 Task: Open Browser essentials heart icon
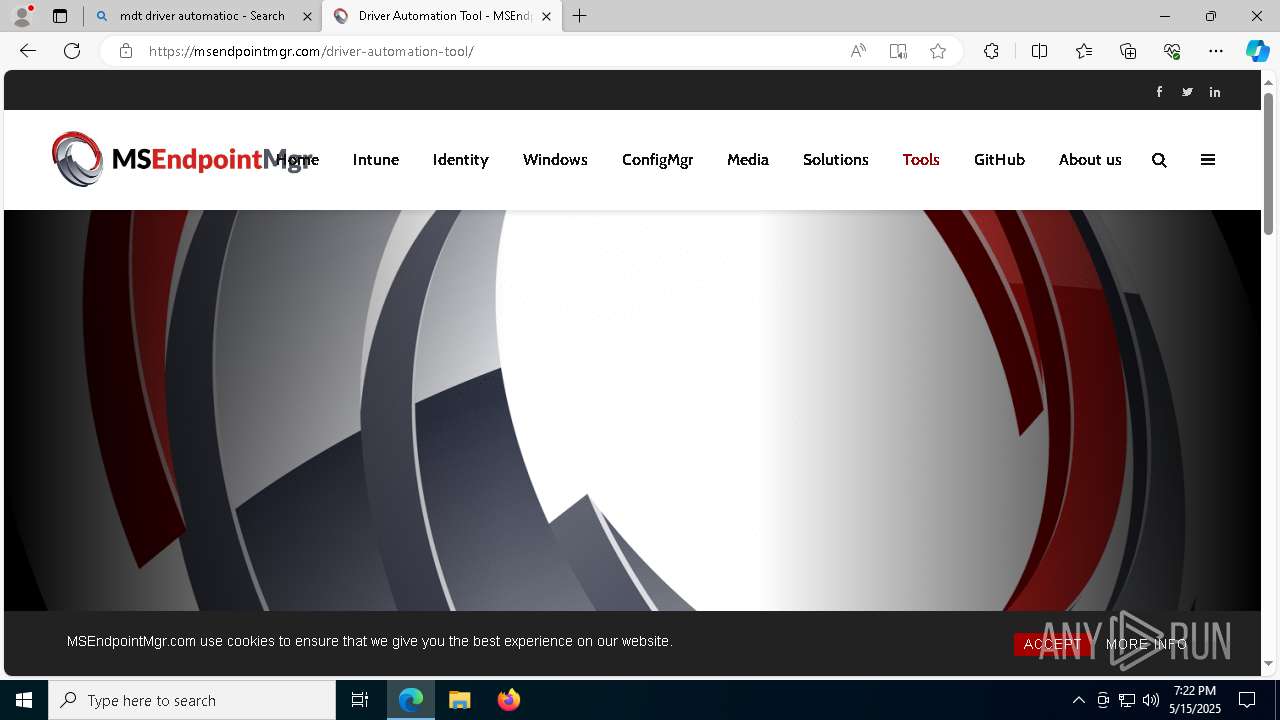tap(1172, 51)
